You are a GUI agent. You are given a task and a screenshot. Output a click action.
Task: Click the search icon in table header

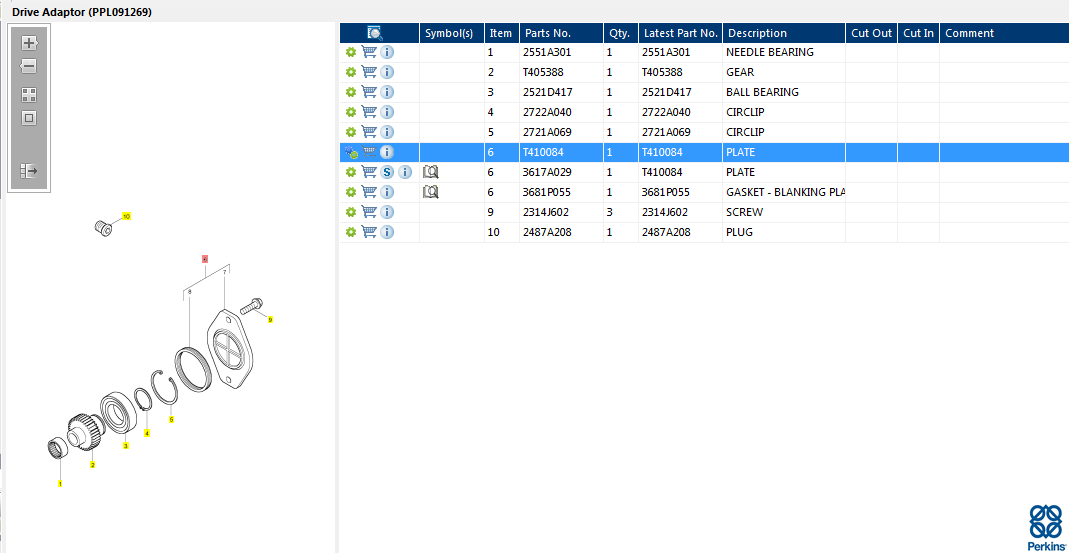[375, 33]
